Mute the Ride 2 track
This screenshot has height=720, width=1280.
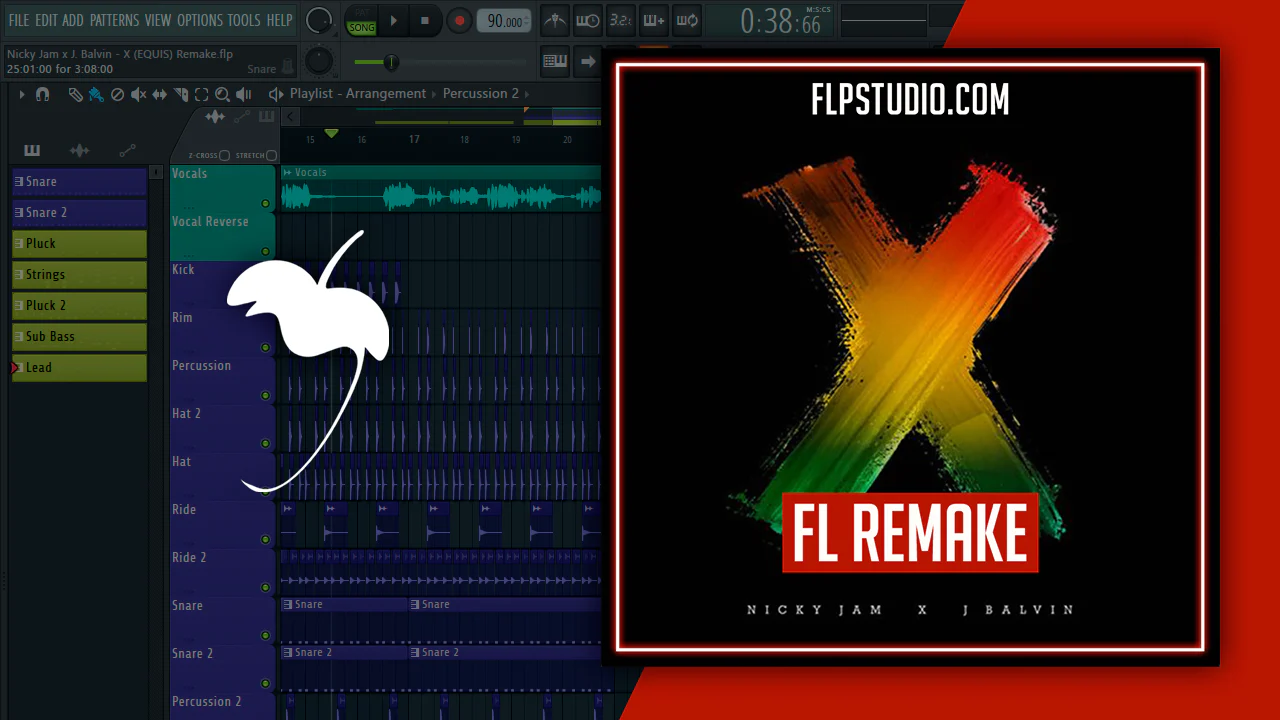click(x=265, y=588)
